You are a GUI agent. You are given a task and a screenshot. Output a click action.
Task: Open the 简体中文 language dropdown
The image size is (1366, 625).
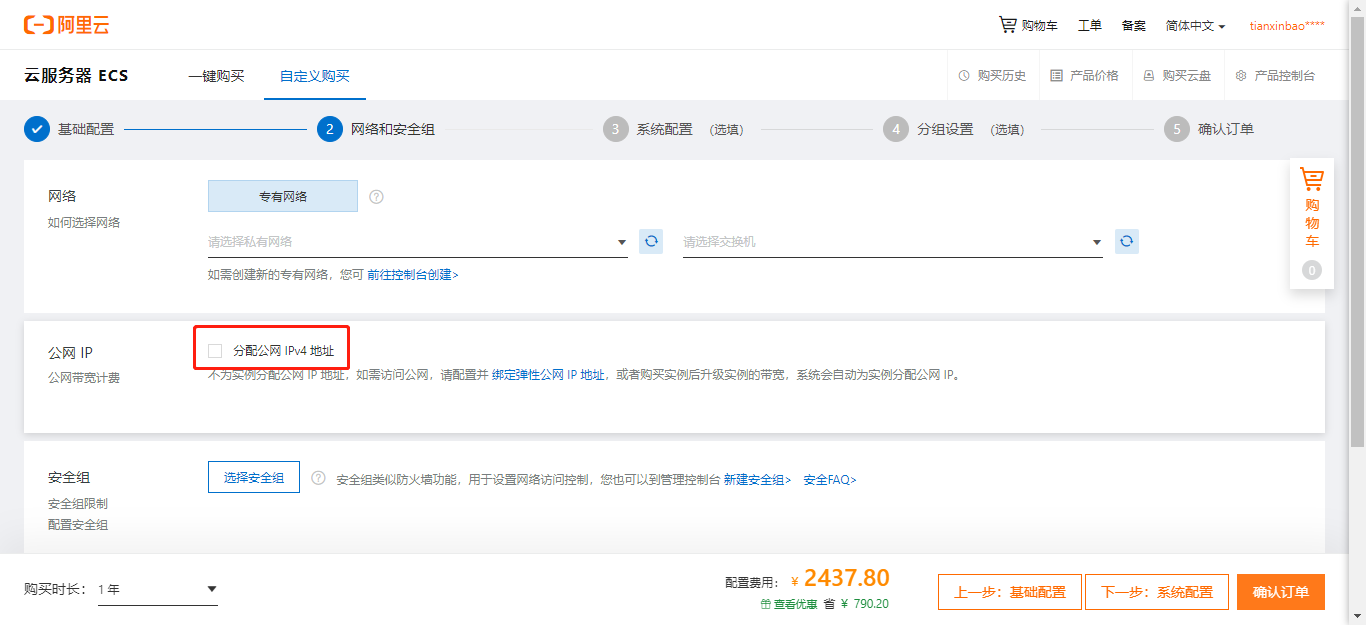[x=1195, y=25]
